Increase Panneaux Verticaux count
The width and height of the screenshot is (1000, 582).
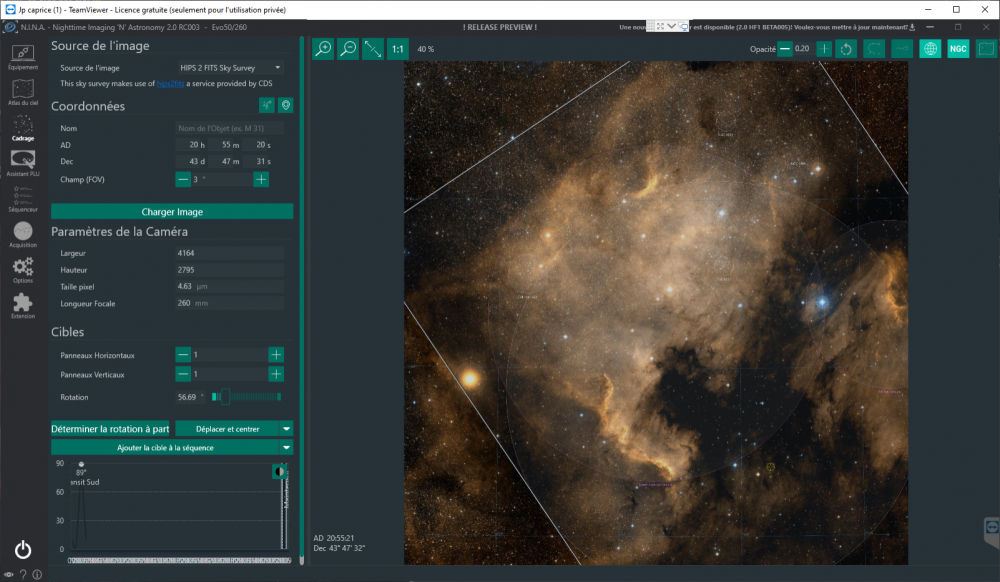276,374
